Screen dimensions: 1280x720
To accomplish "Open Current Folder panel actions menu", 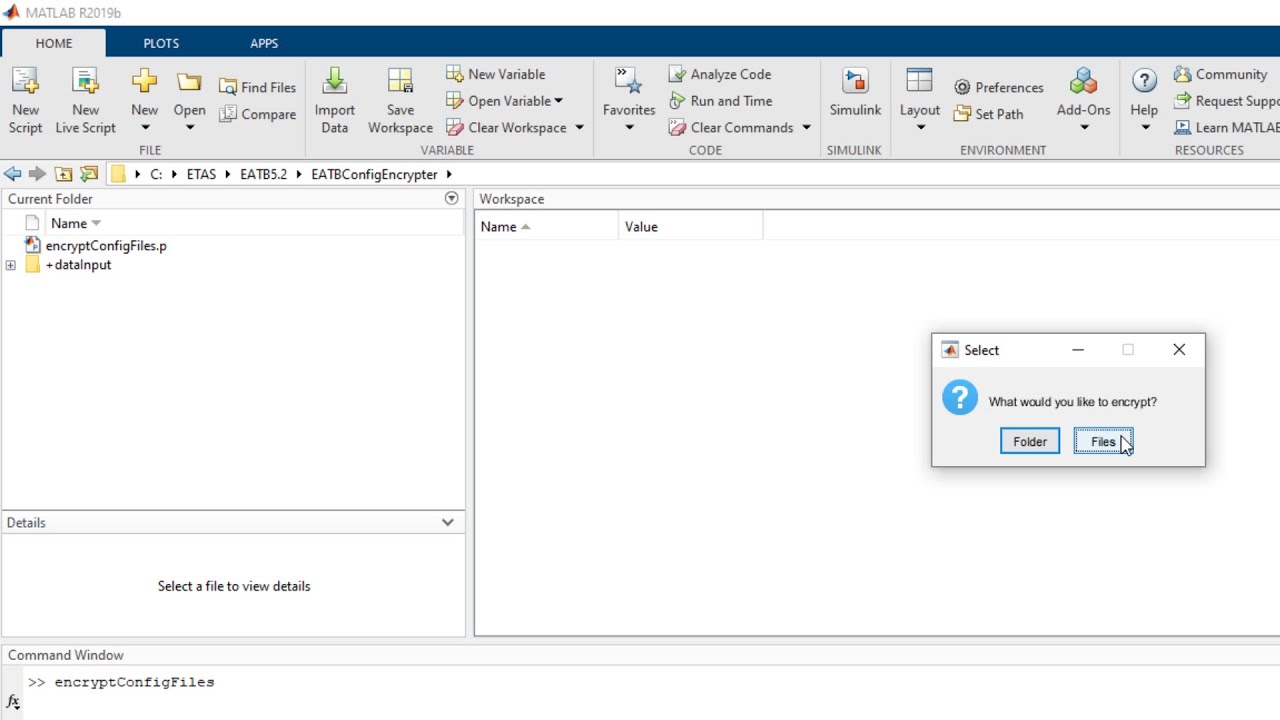I will [x=451, y=198].
